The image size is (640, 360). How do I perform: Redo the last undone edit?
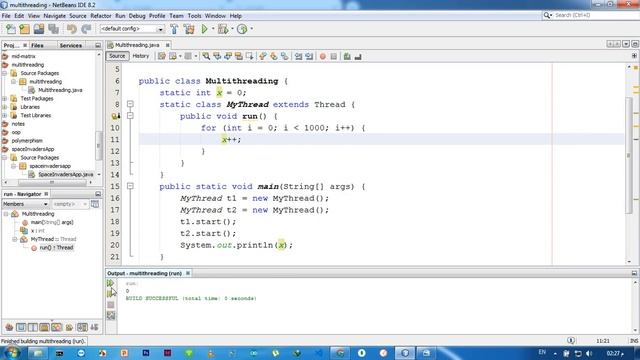tap(86, 29)
